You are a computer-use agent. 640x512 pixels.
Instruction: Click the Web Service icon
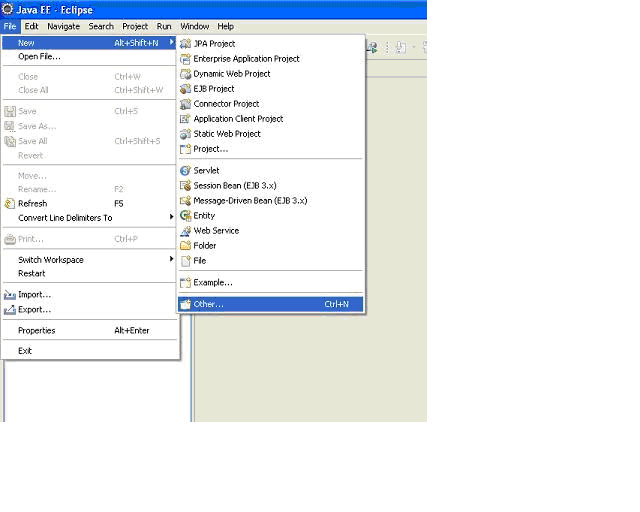pos(185,231)
